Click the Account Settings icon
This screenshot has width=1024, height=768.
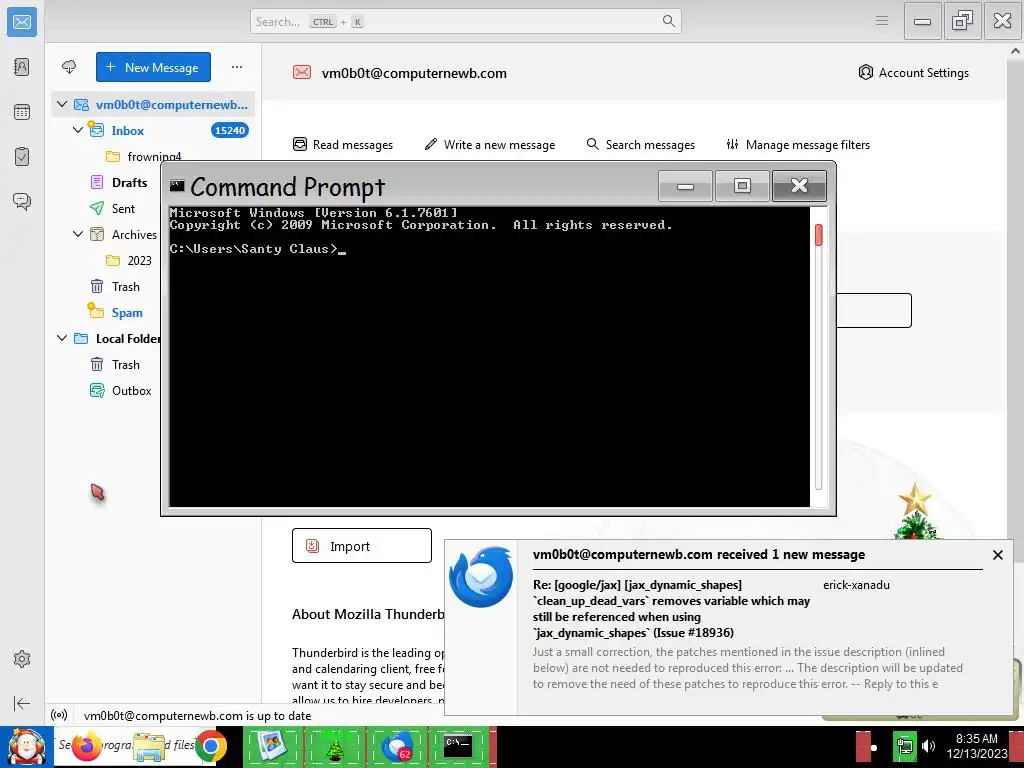click(x=865, y=72)
